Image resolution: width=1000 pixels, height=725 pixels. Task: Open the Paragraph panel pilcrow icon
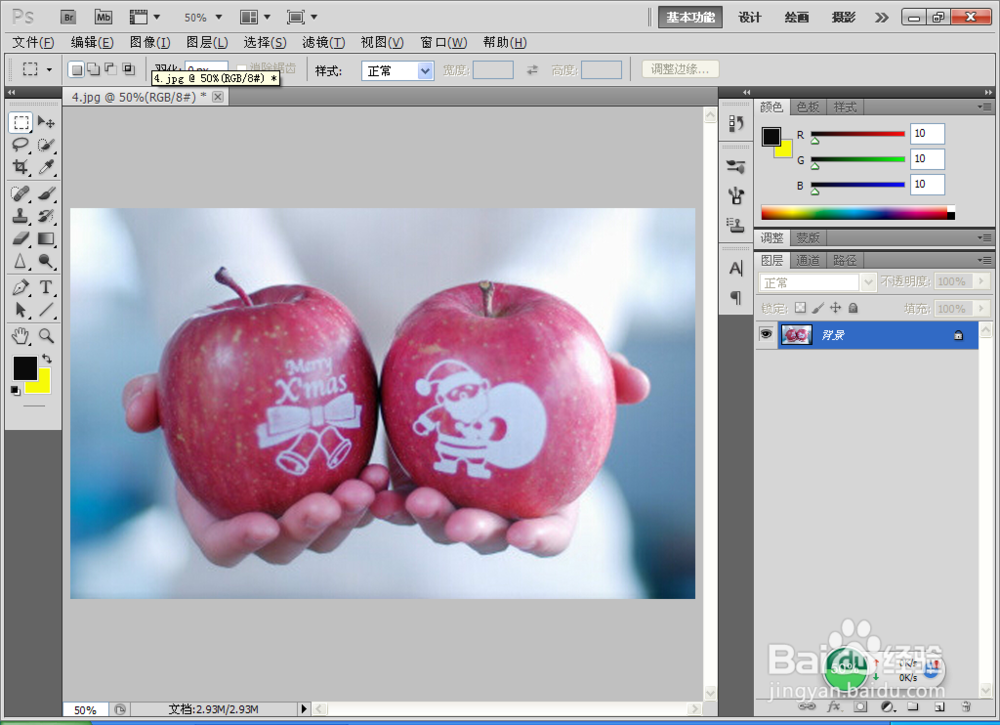736,297
